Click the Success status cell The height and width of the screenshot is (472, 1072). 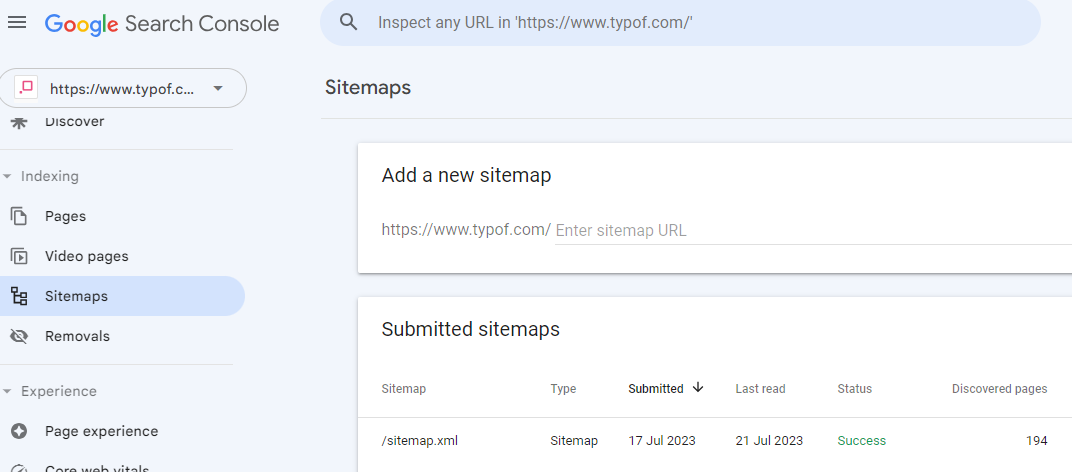point(861,441)
